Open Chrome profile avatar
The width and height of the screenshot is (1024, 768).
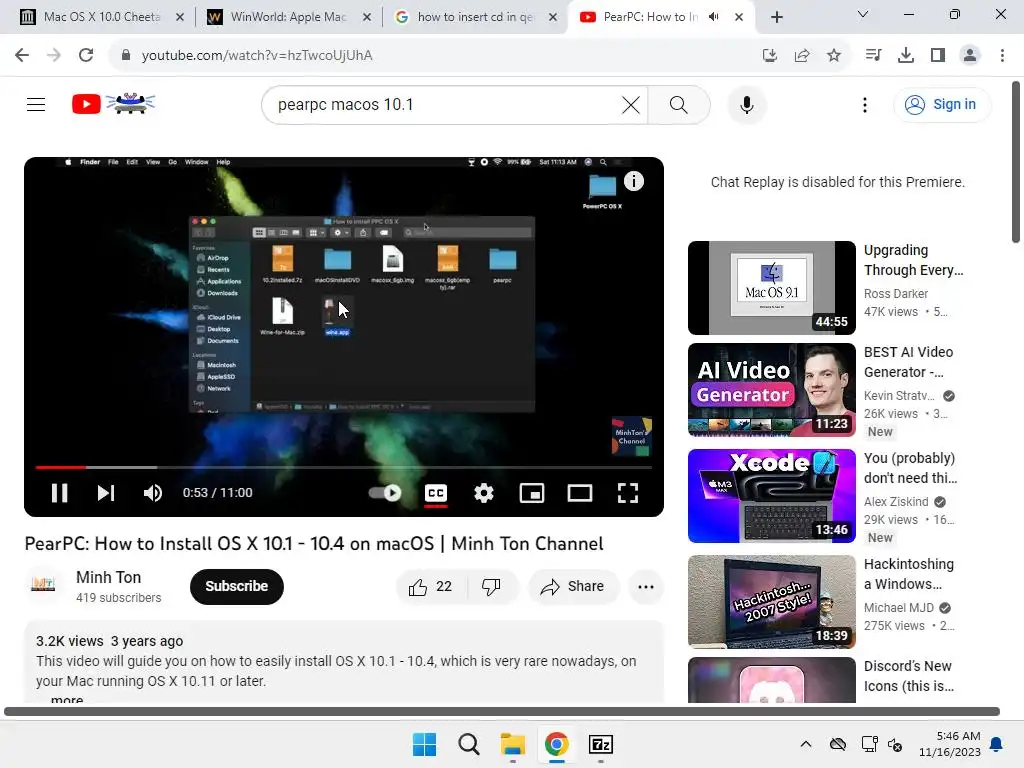(970, 56)
